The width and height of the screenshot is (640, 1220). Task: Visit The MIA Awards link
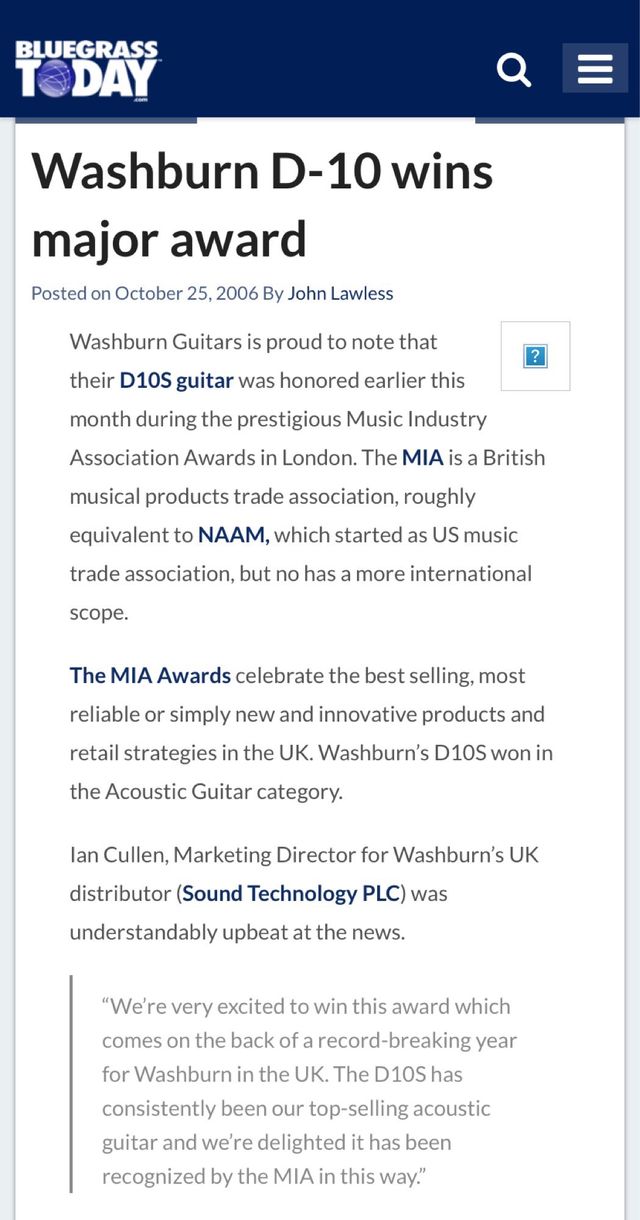click(x=150, y=675)
